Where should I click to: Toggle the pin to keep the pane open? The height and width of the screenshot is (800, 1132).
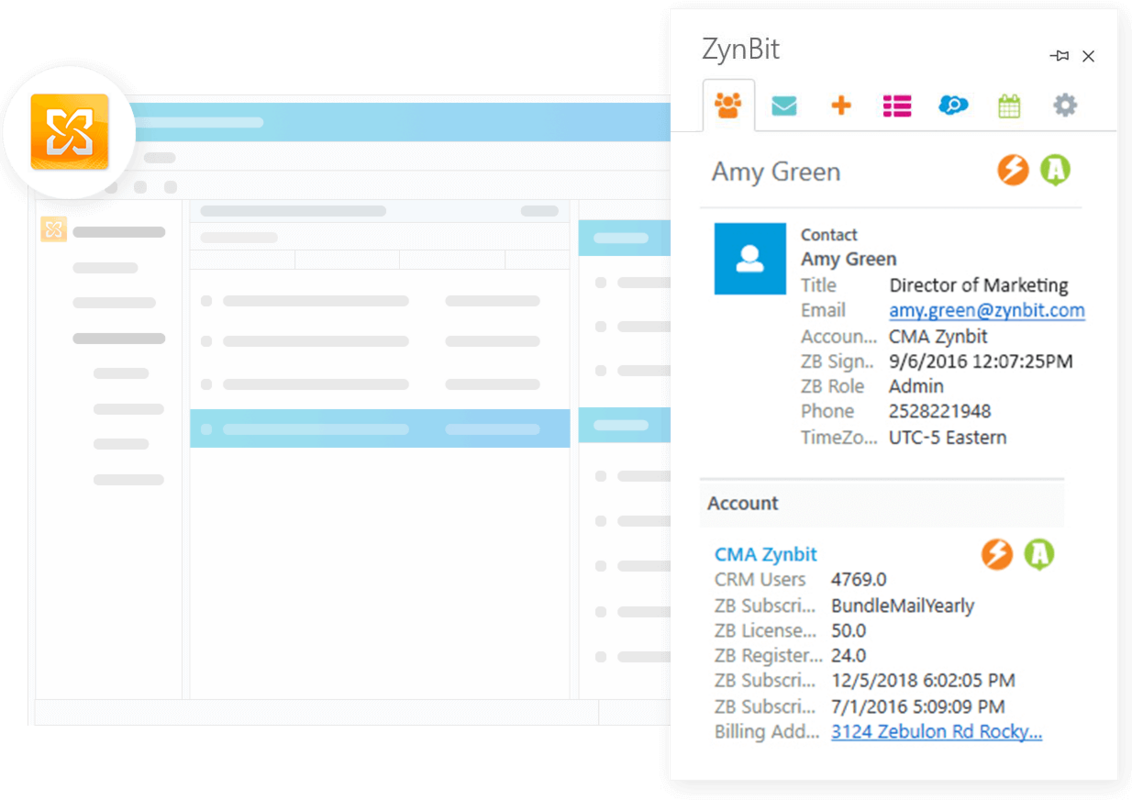(x=1059, y=56)
